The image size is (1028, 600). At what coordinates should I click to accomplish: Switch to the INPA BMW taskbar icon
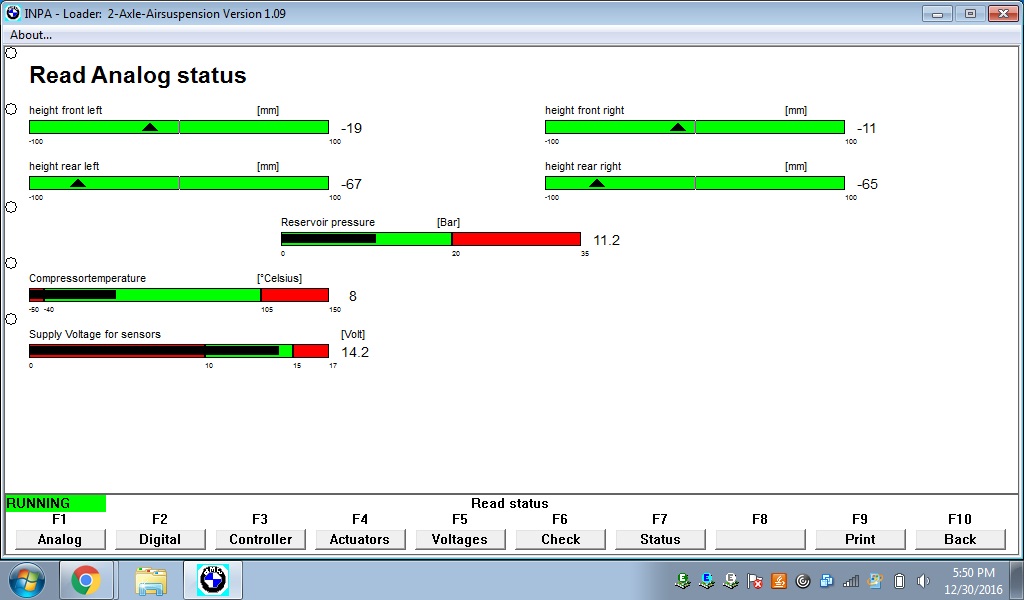pos(213,579)
